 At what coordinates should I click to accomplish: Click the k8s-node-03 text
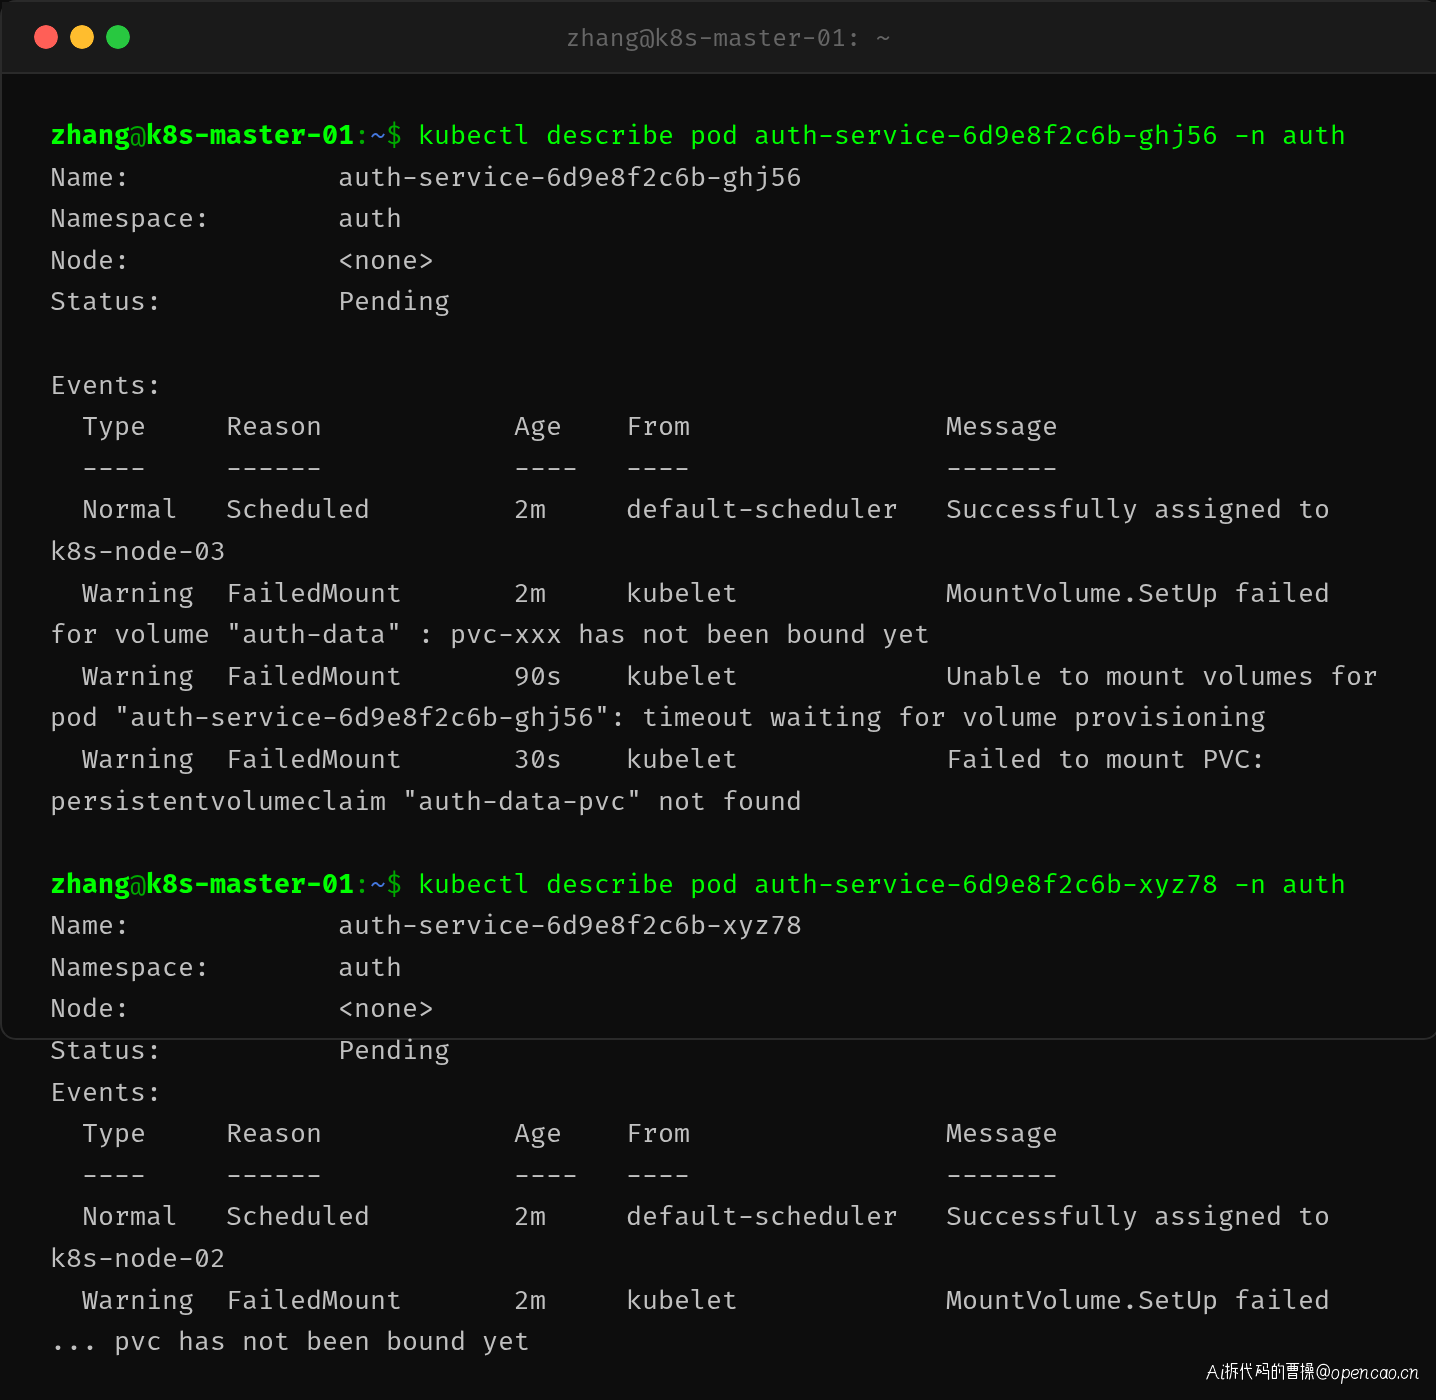pyautogui.click(x=138, y=551)
